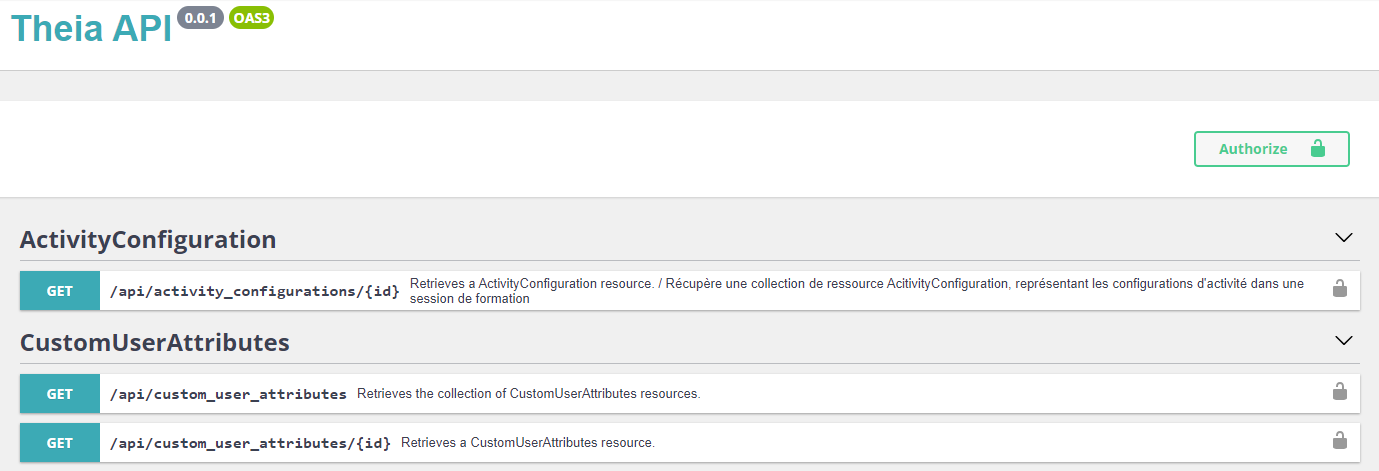Click lock icon on activity_configurations/{id} endpoint row
1379x471 pixels.
tap(1339, 289)
